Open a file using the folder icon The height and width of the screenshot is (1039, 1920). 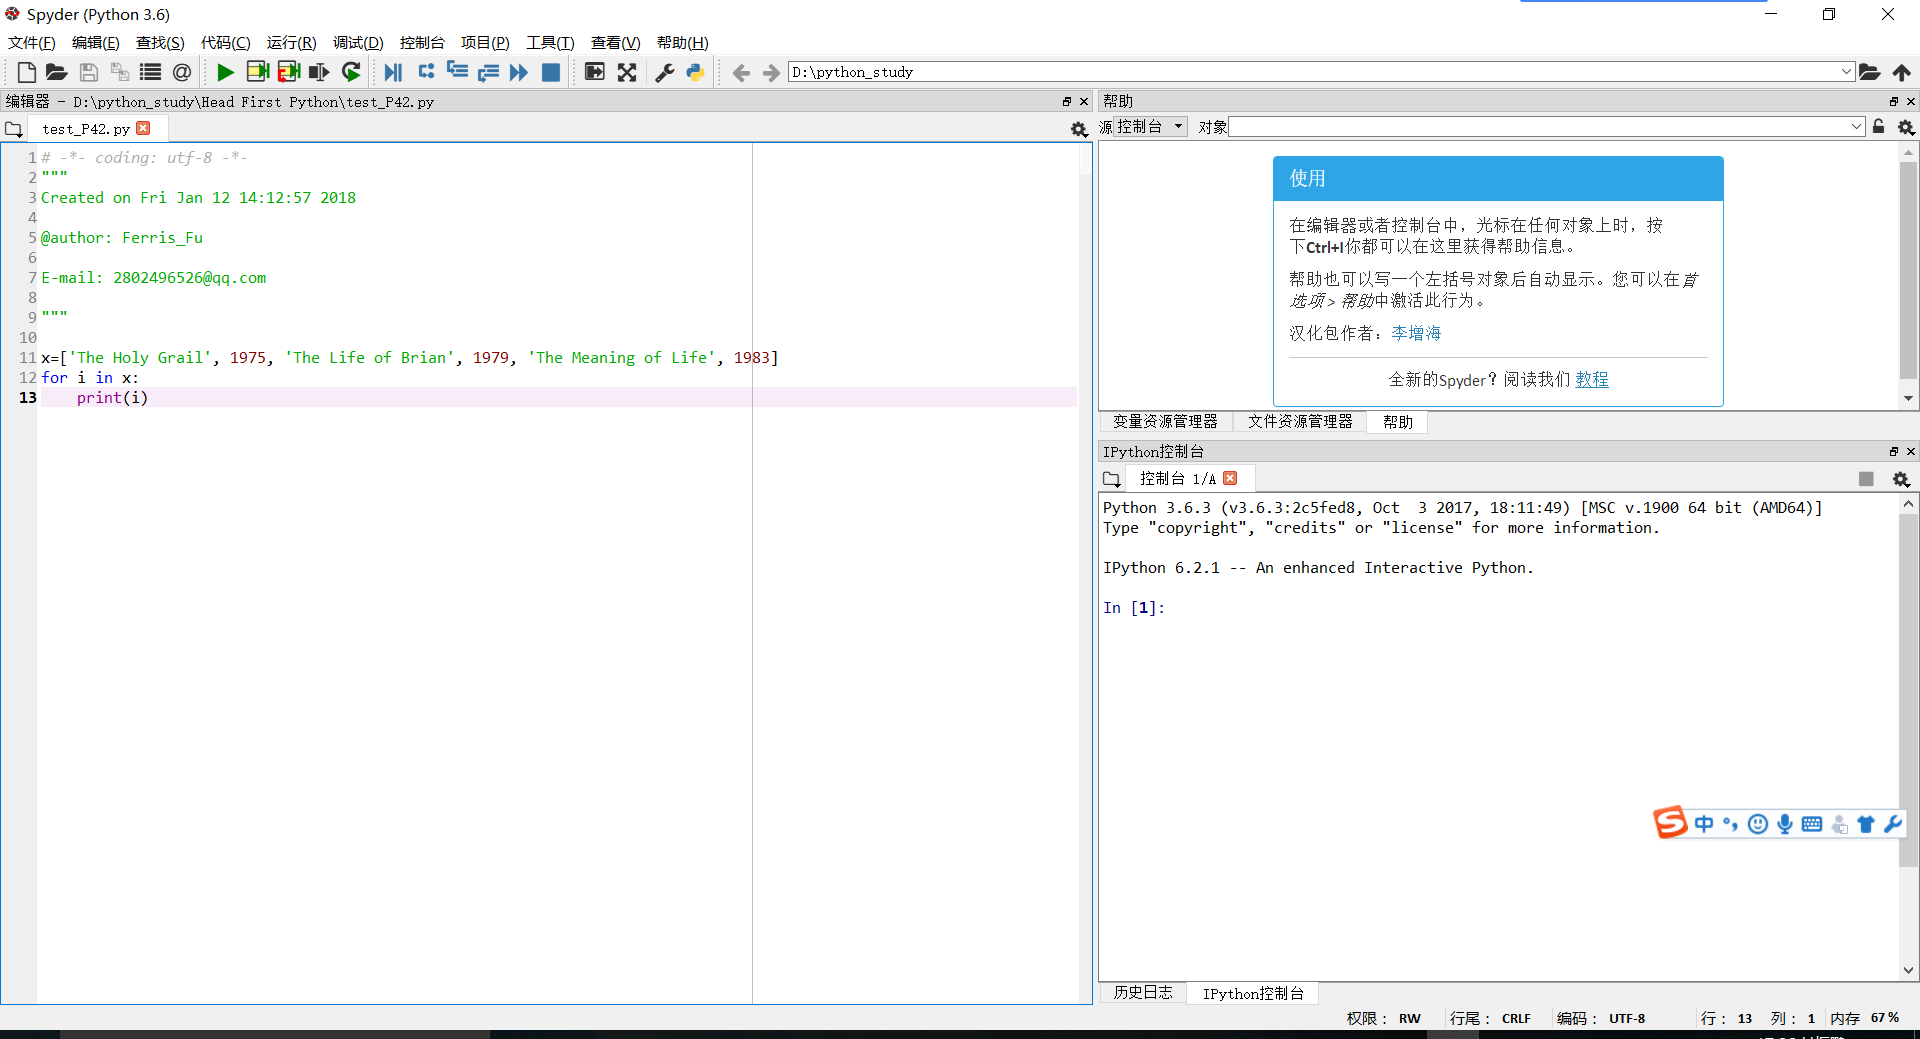[57, 72]
